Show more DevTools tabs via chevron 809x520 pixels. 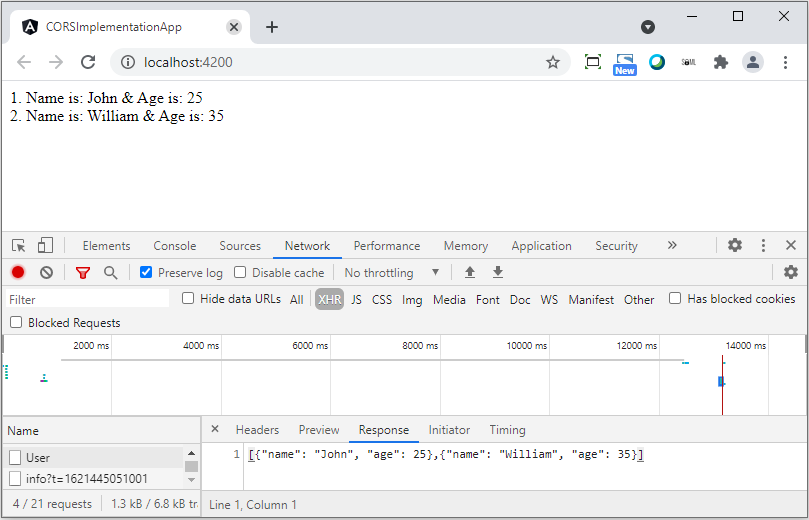point(672,245)
